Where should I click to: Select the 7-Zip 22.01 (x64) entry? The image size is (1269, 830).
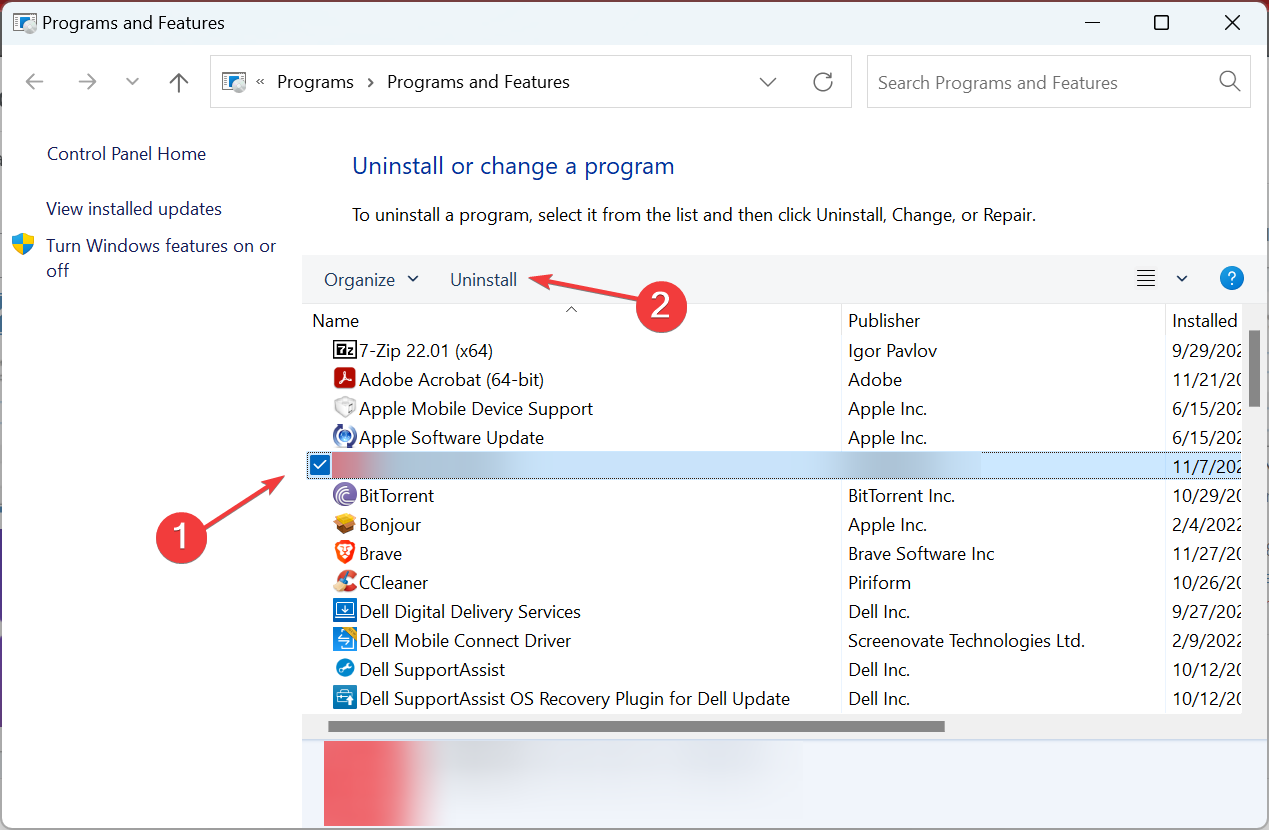[426, 350]
